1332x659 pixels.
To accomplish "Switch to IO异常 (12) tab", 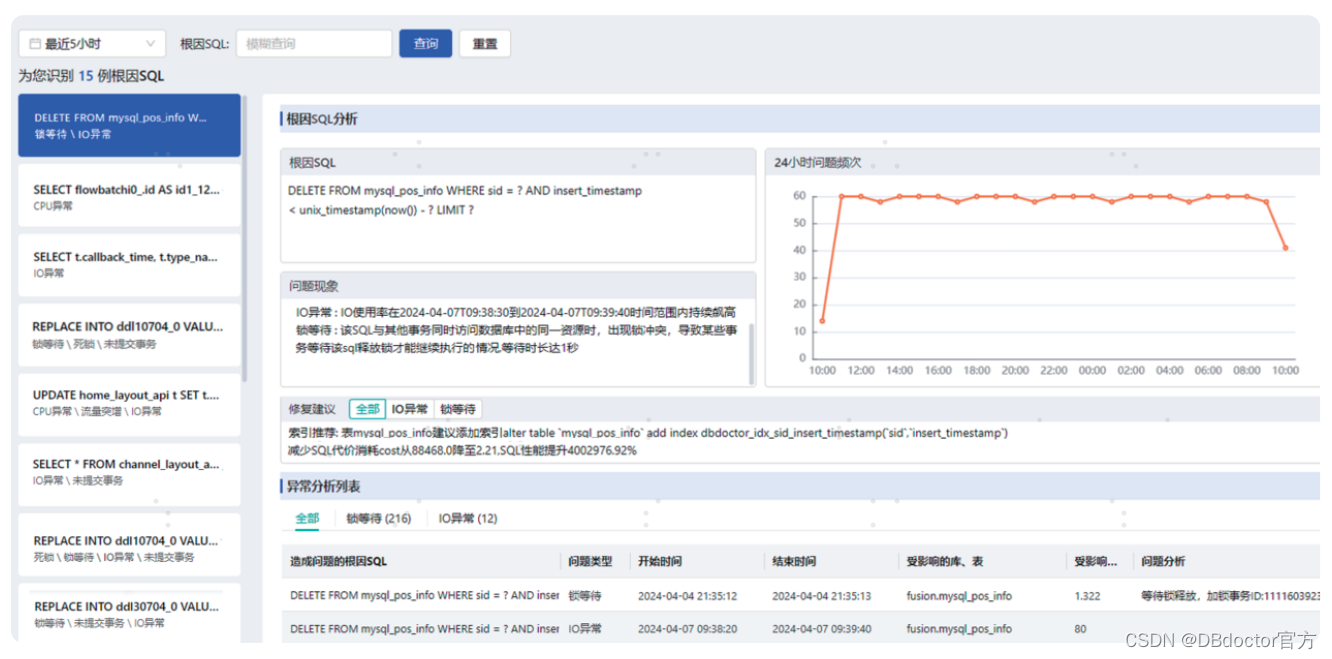I will 468,518.
